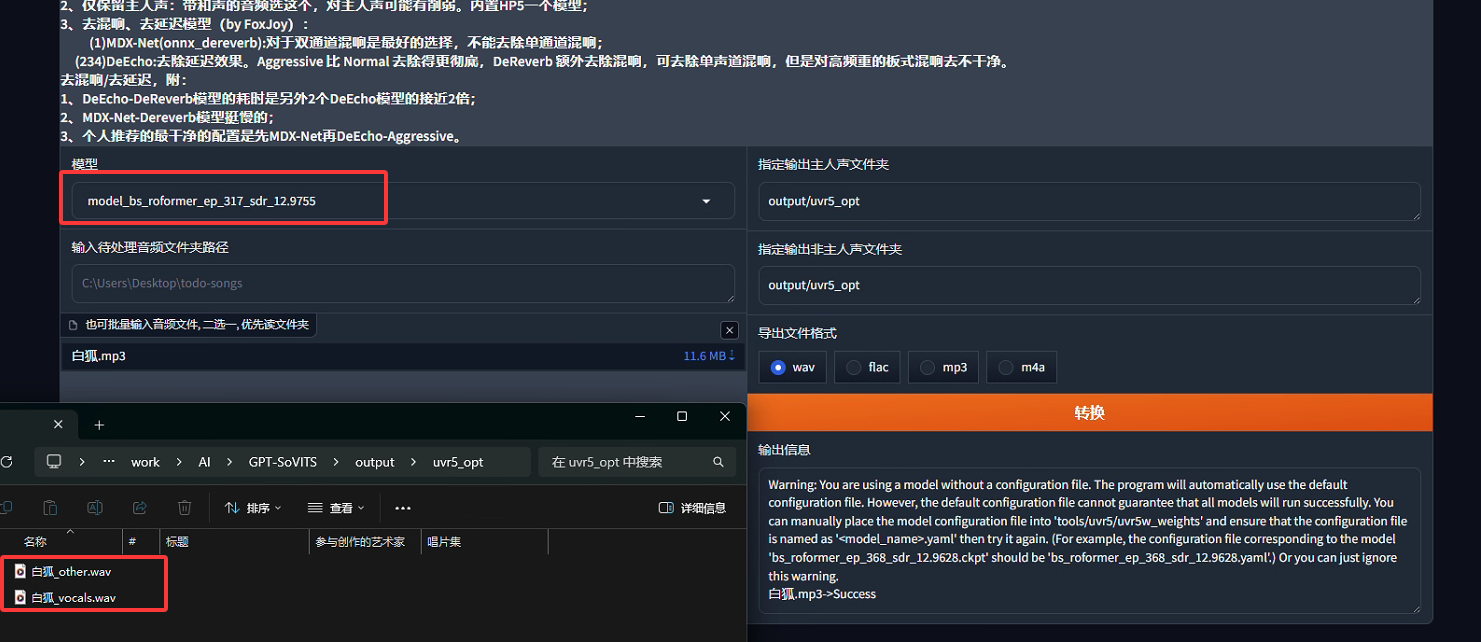Click the audio folder path input field
This screenshot has height=642, width=1481.
[403, 283]
